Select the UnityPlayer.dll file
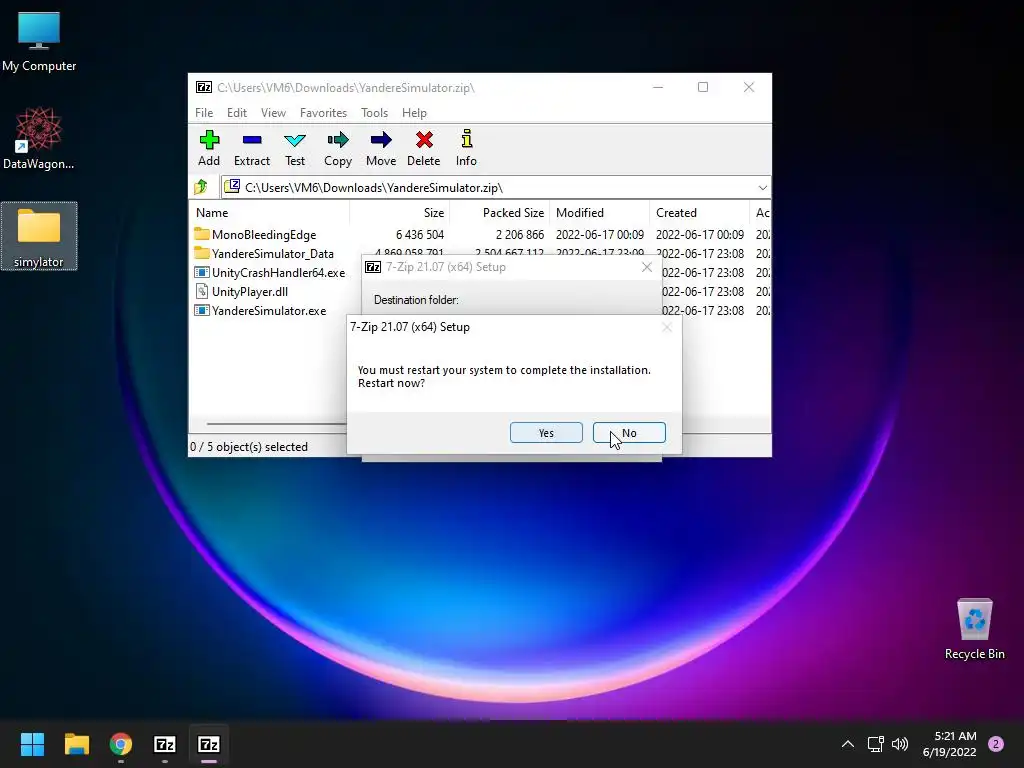This screenshot has height=768, width=1024. [249, 291]
